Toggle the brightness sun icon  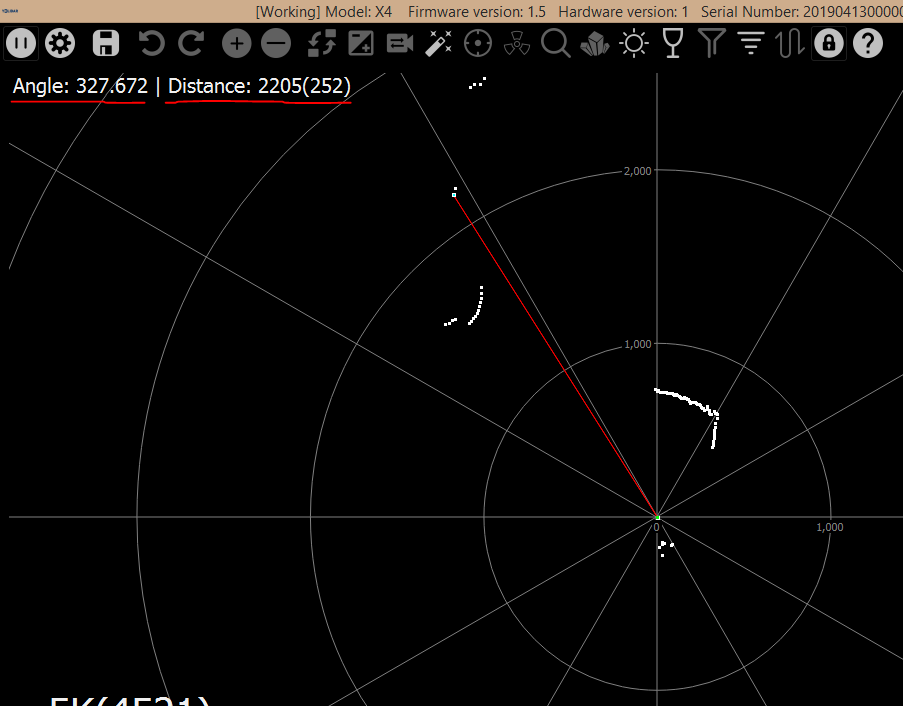(633, 43)
